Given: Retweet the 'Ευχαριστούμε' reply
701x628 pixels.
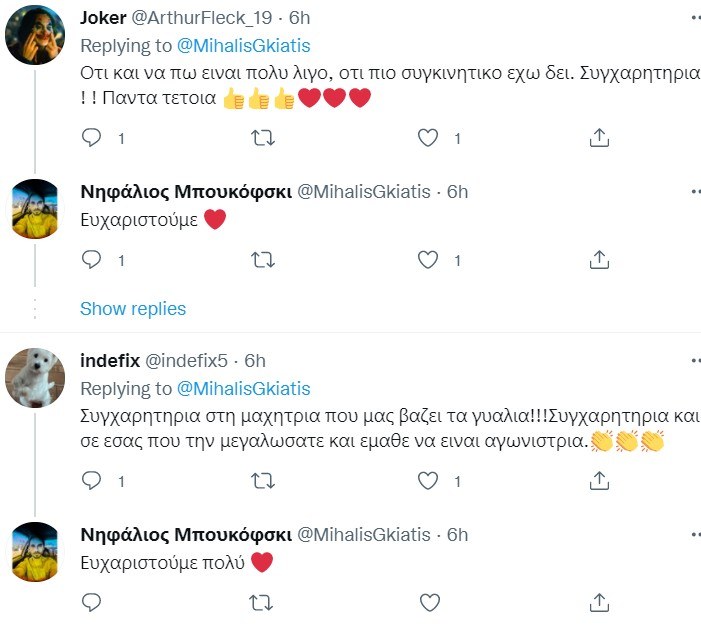Looking at the screenshot, I should 262,260.
